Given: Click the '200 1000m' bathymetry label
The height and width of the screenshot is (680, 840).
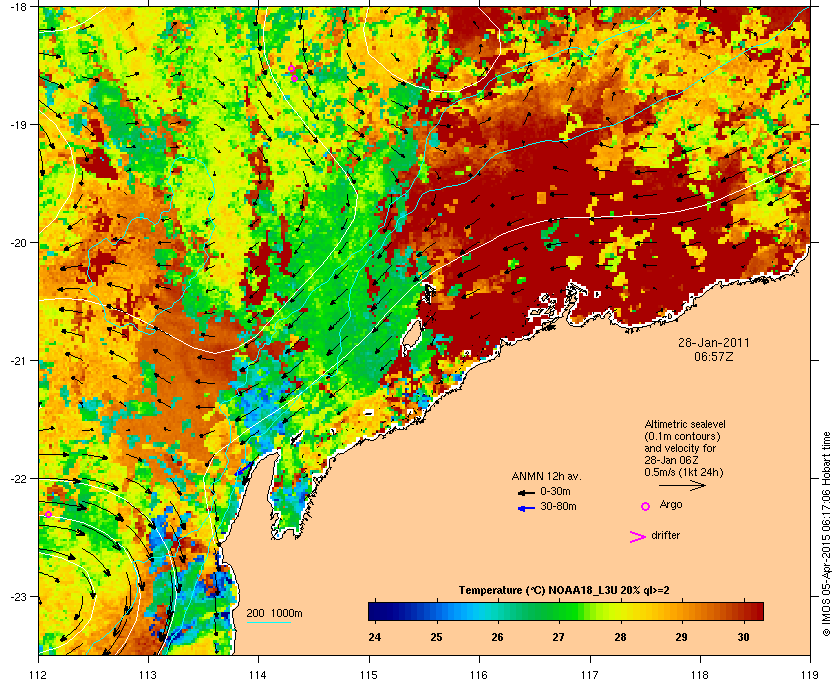Looking at the screenshot, I should 274,613.
